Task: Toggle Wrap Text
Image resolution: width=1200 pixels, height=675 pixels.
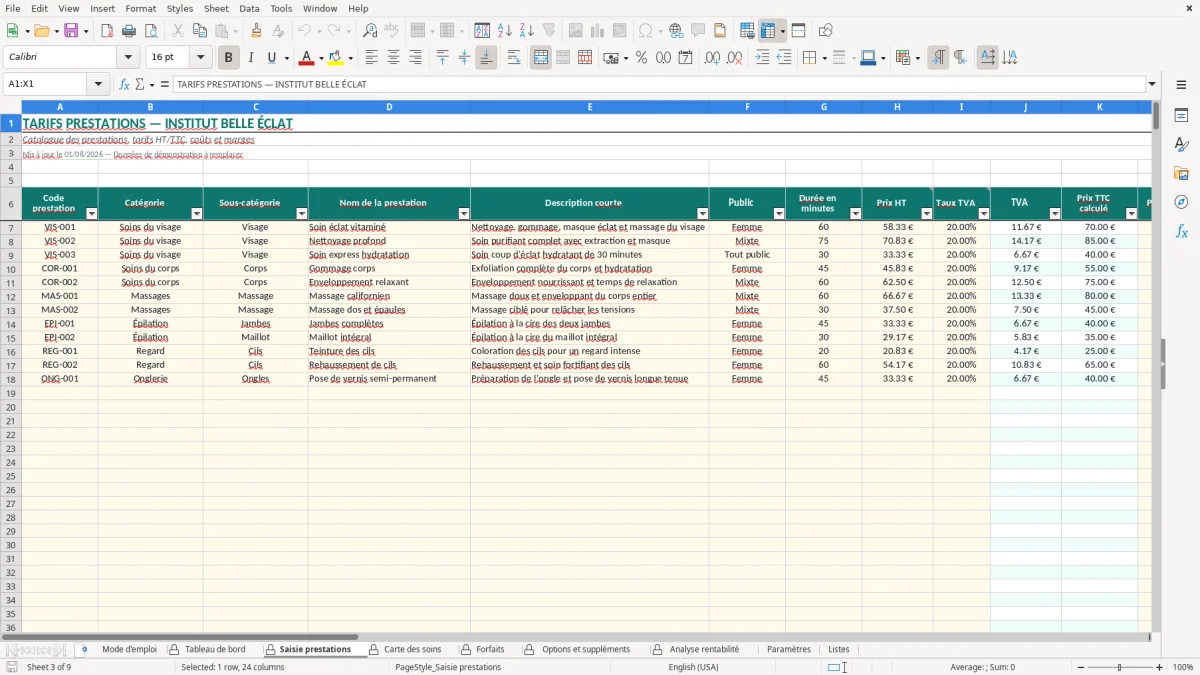Action: tap(513, 58)
